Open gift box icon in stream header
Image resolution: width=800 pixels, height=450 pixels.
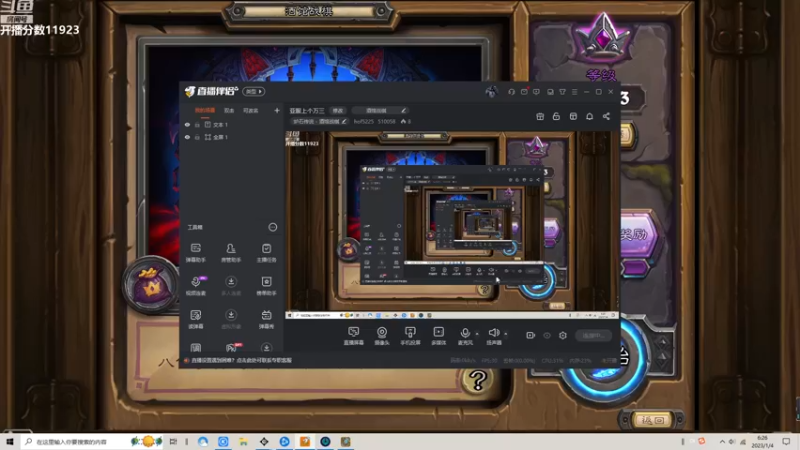(540, 116)
